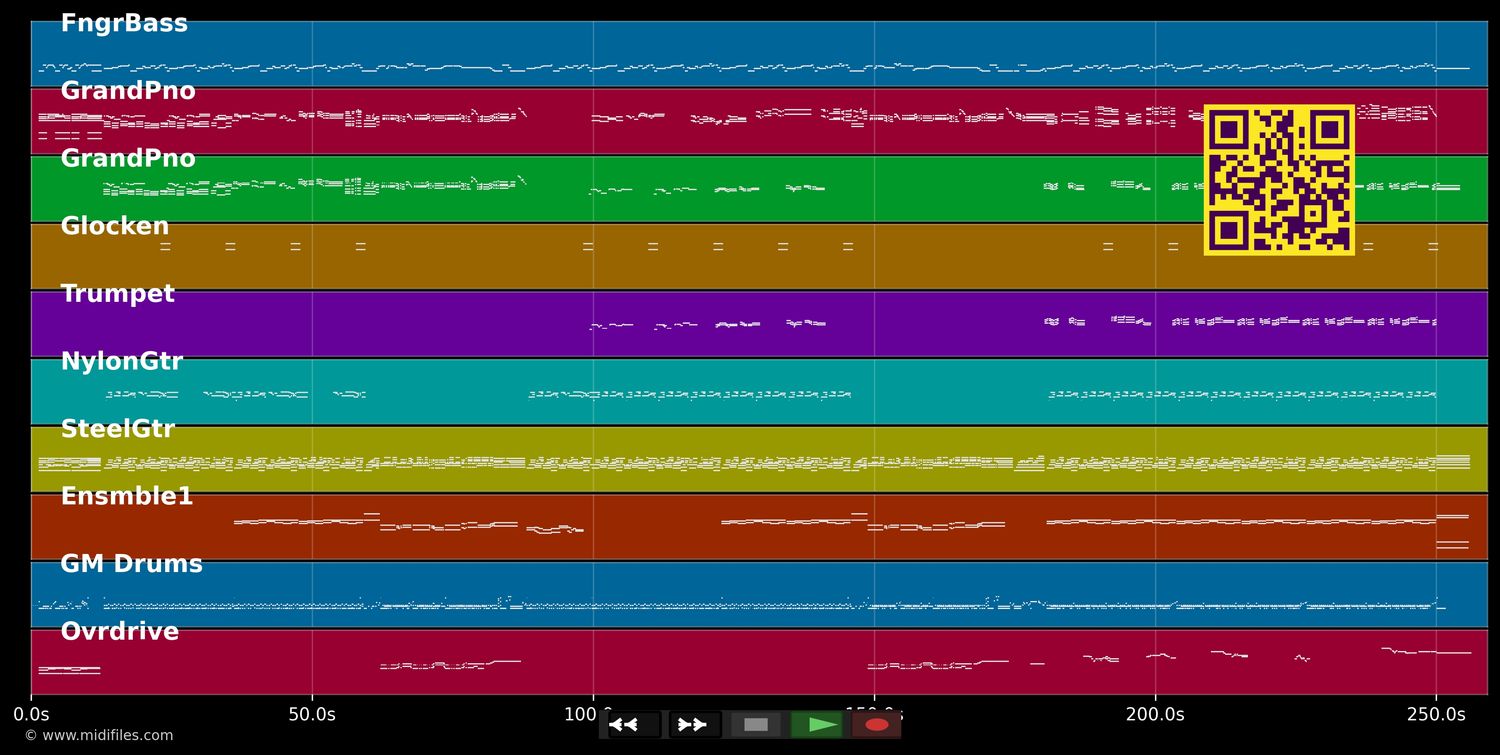Click the GrandPno label in green lane
Viewport: 1500px width, 755px height.
click(128, 159)
